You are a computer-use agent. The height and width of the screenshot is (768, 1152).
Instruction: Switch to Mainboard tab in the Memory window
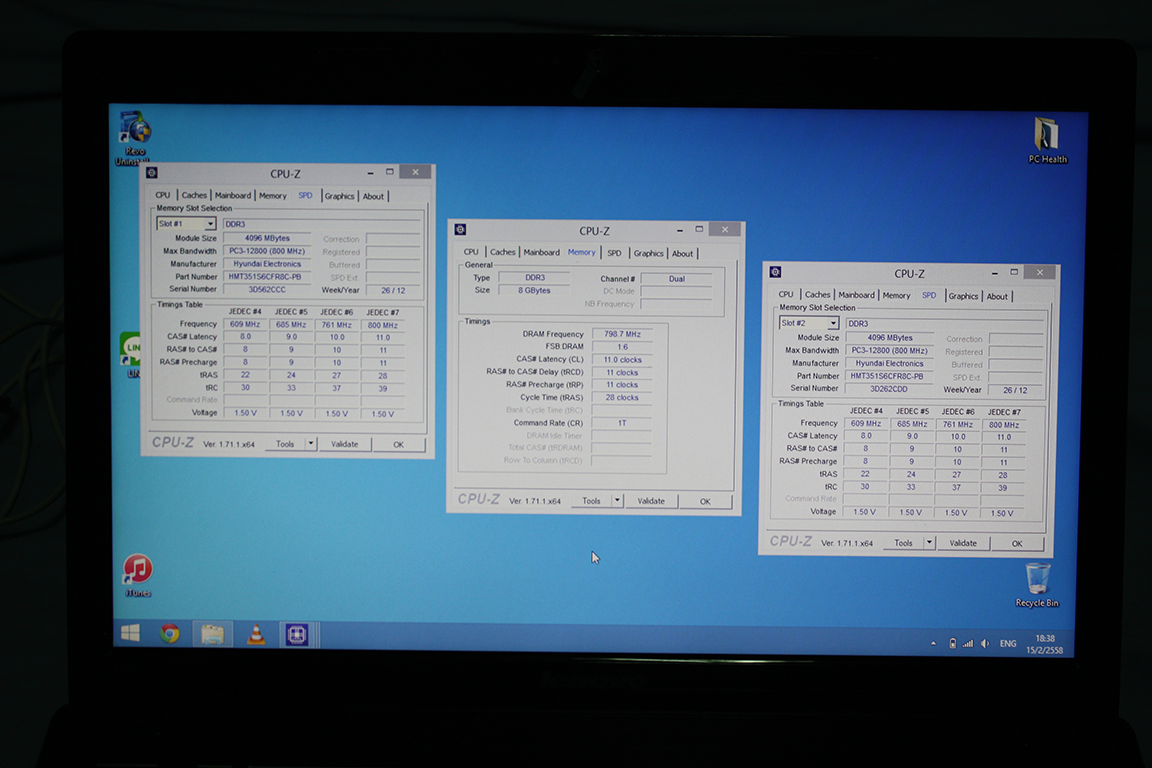point(541,252)
